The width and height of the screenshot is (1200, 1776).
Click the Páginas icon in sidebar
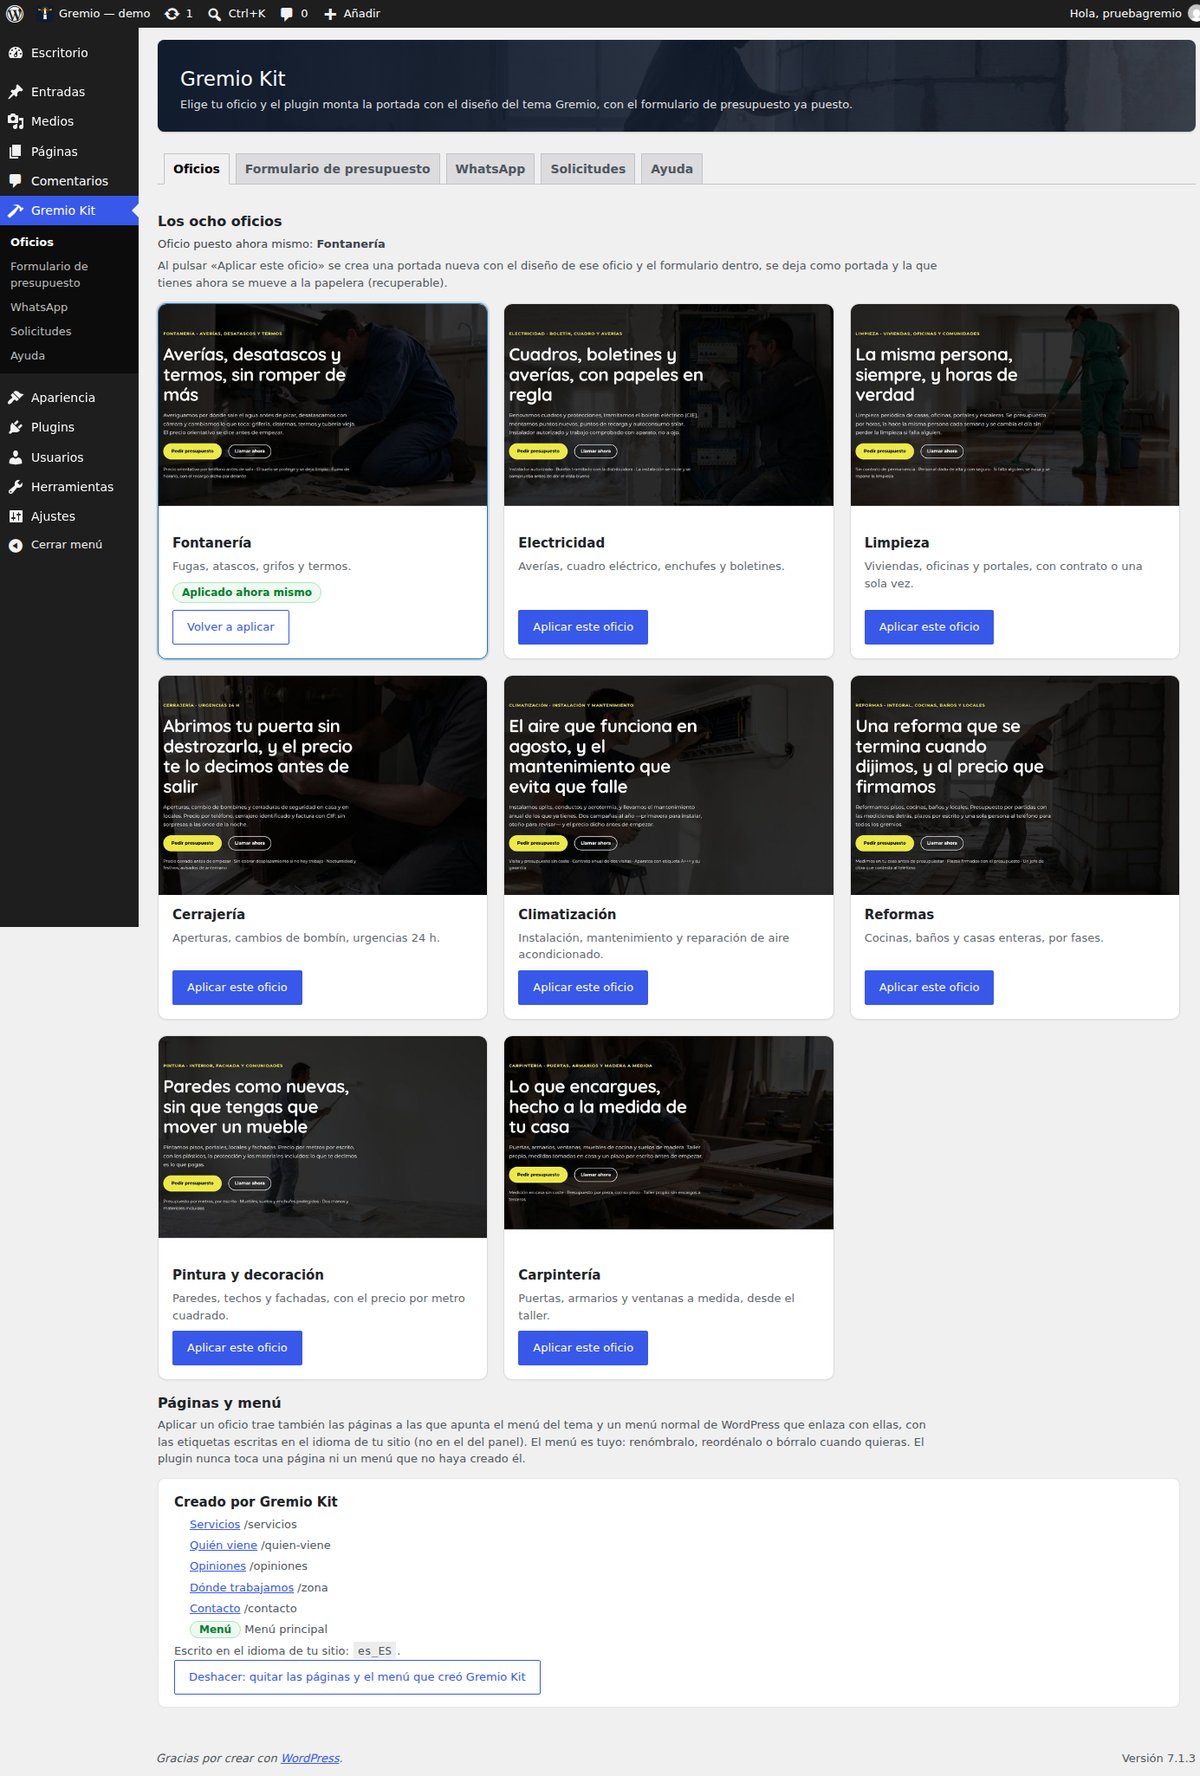pos(15,152)
